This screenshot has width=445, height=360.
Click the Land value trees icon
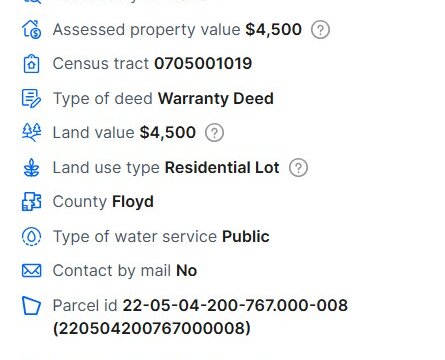coord(32,132)
